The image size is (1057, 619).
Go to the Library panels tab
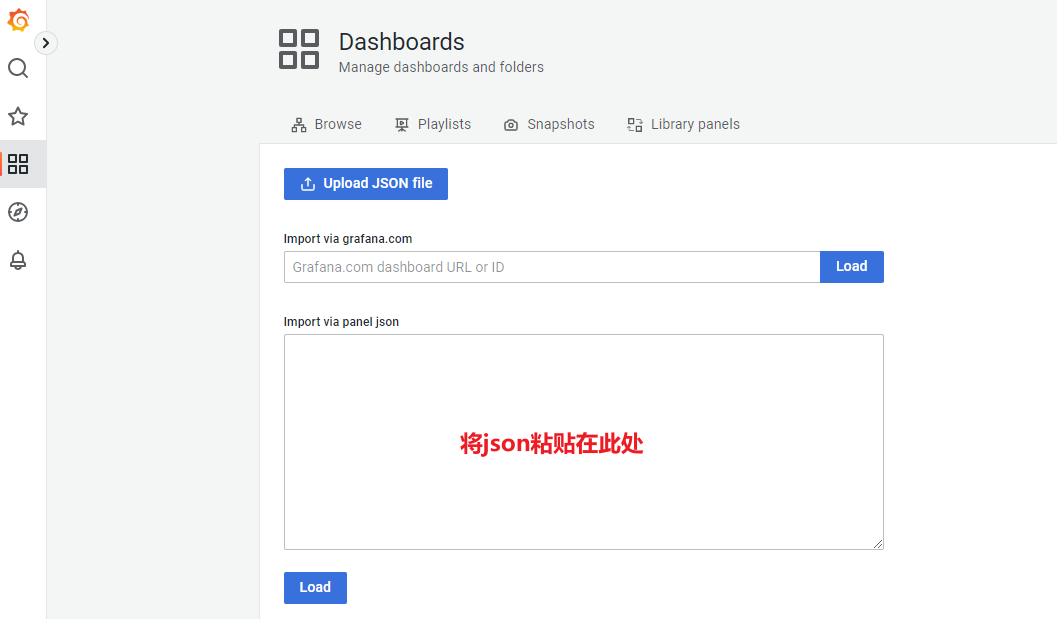click(x=695, y=125)
